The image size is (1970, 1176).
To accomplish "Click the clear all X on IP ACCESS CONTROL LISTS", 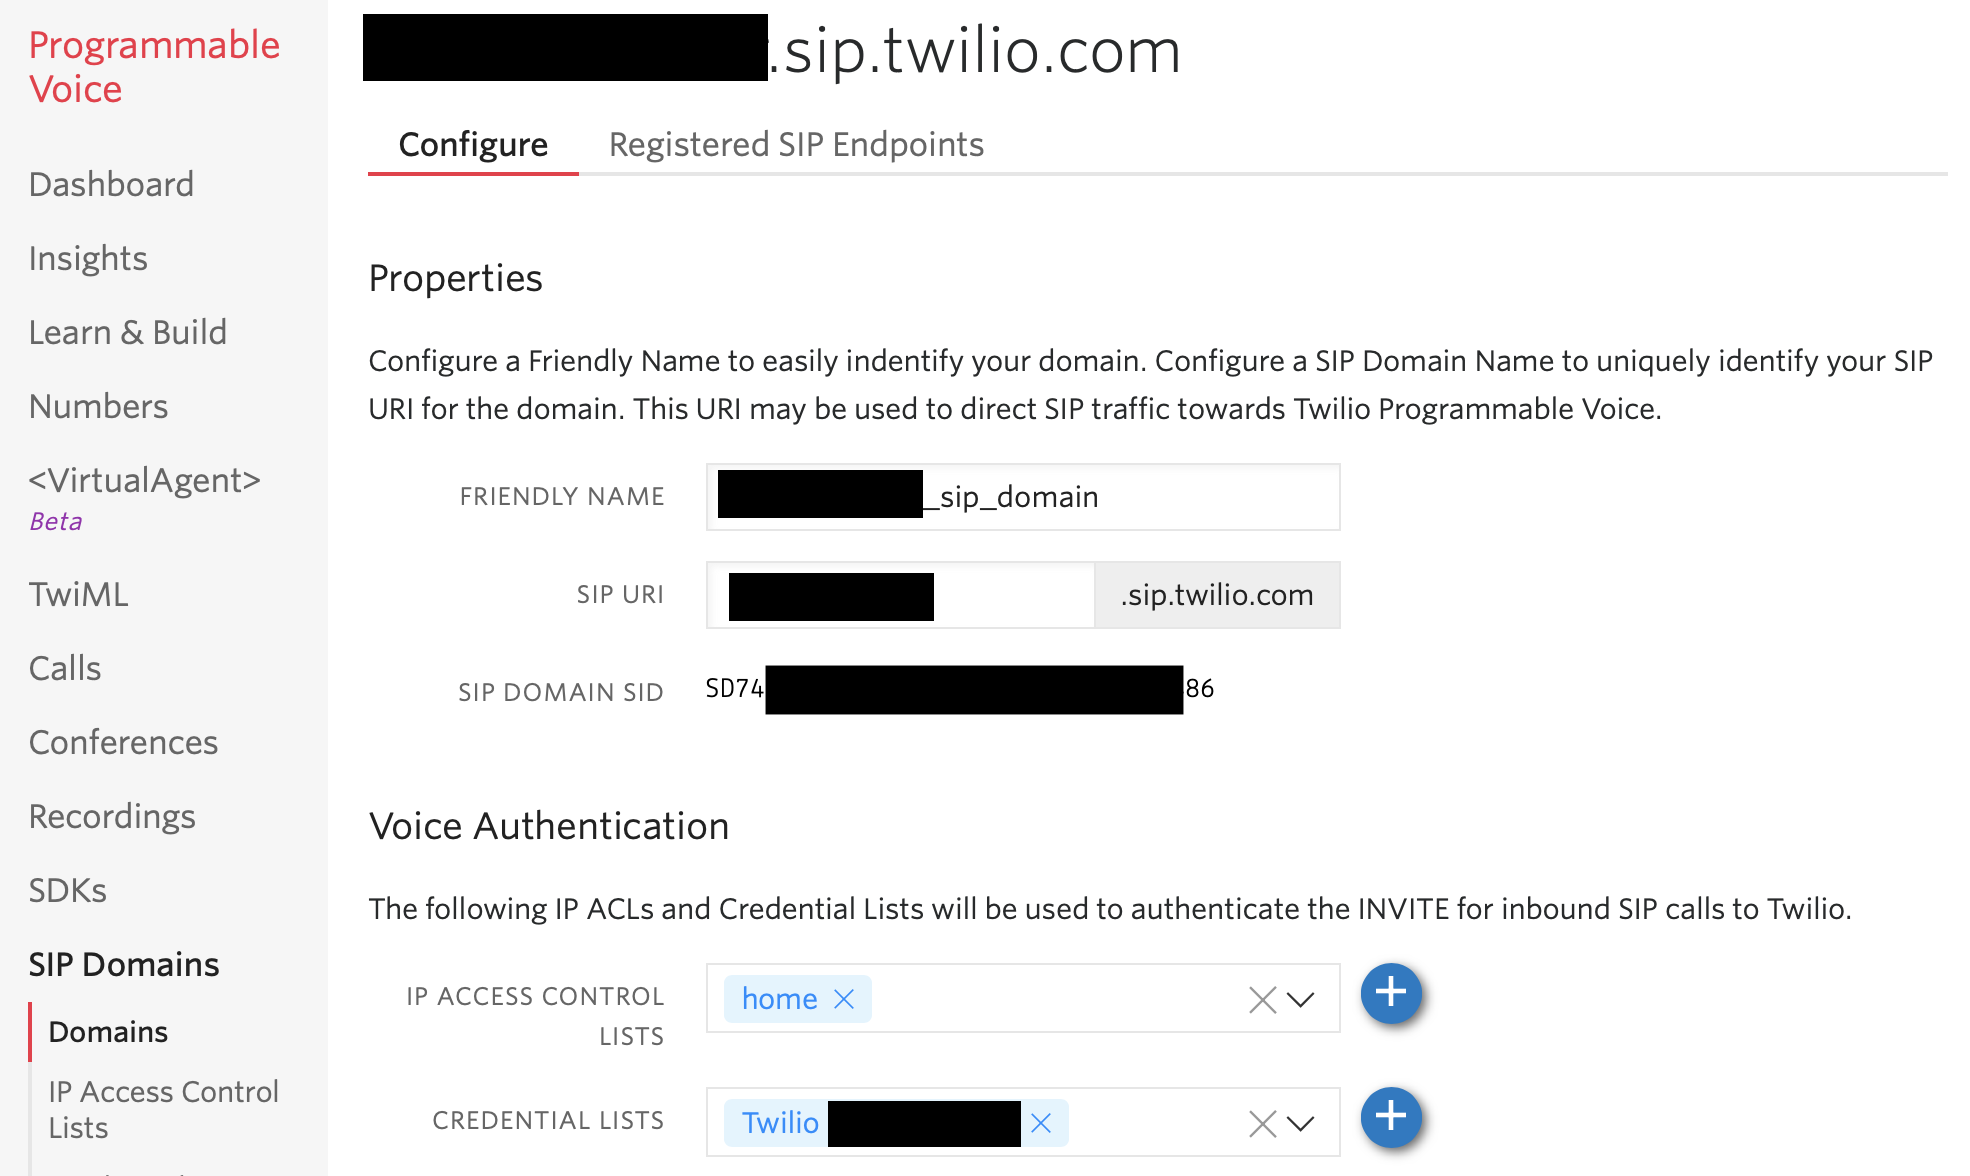I will pos(1262,1000).
